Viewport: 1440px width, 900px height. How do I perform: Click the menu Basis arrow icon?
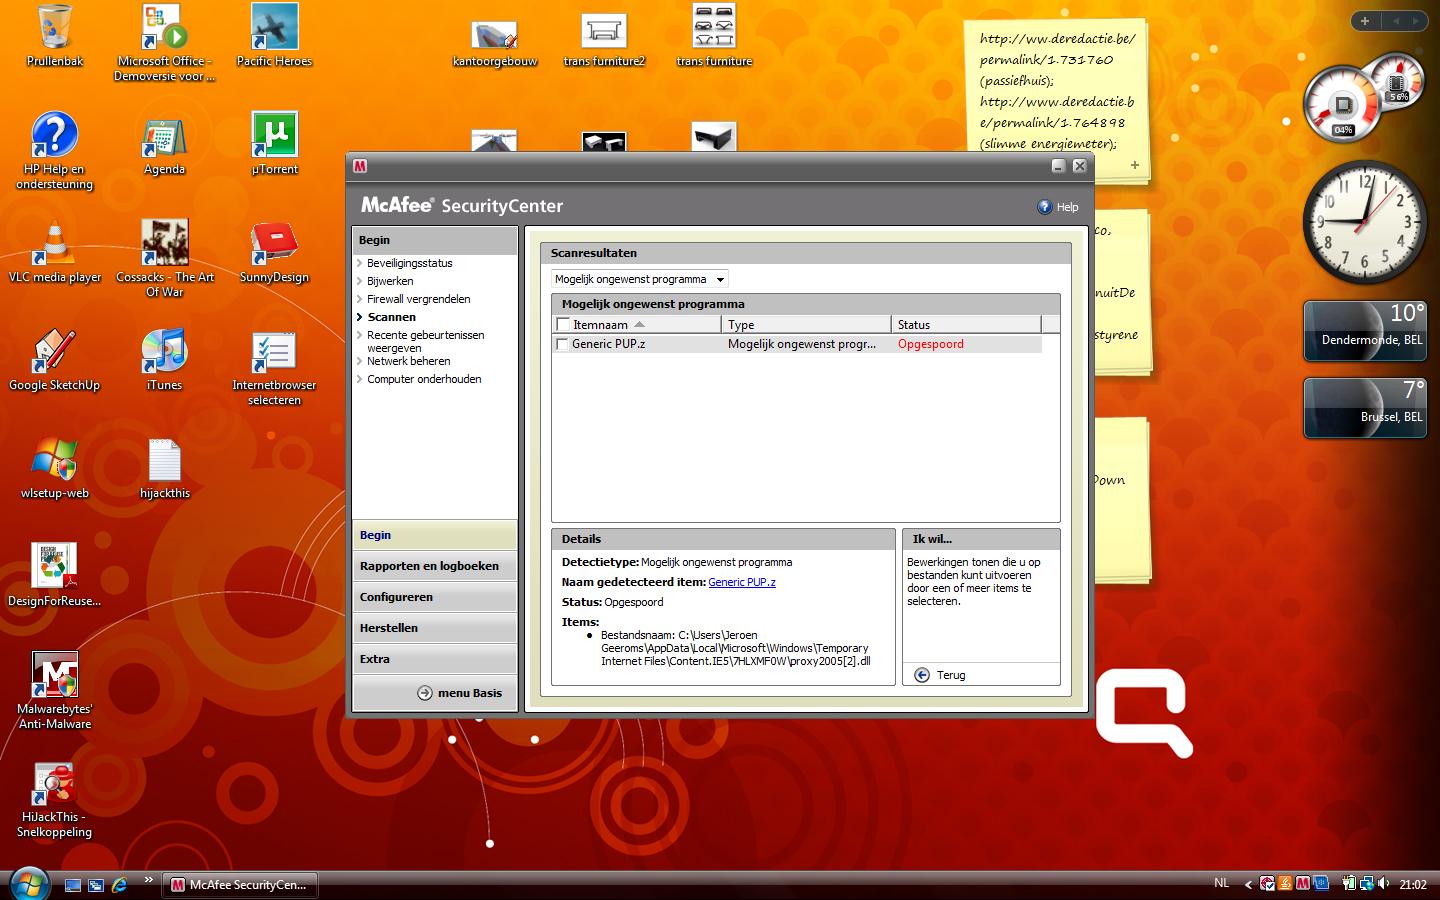(425, 693)
